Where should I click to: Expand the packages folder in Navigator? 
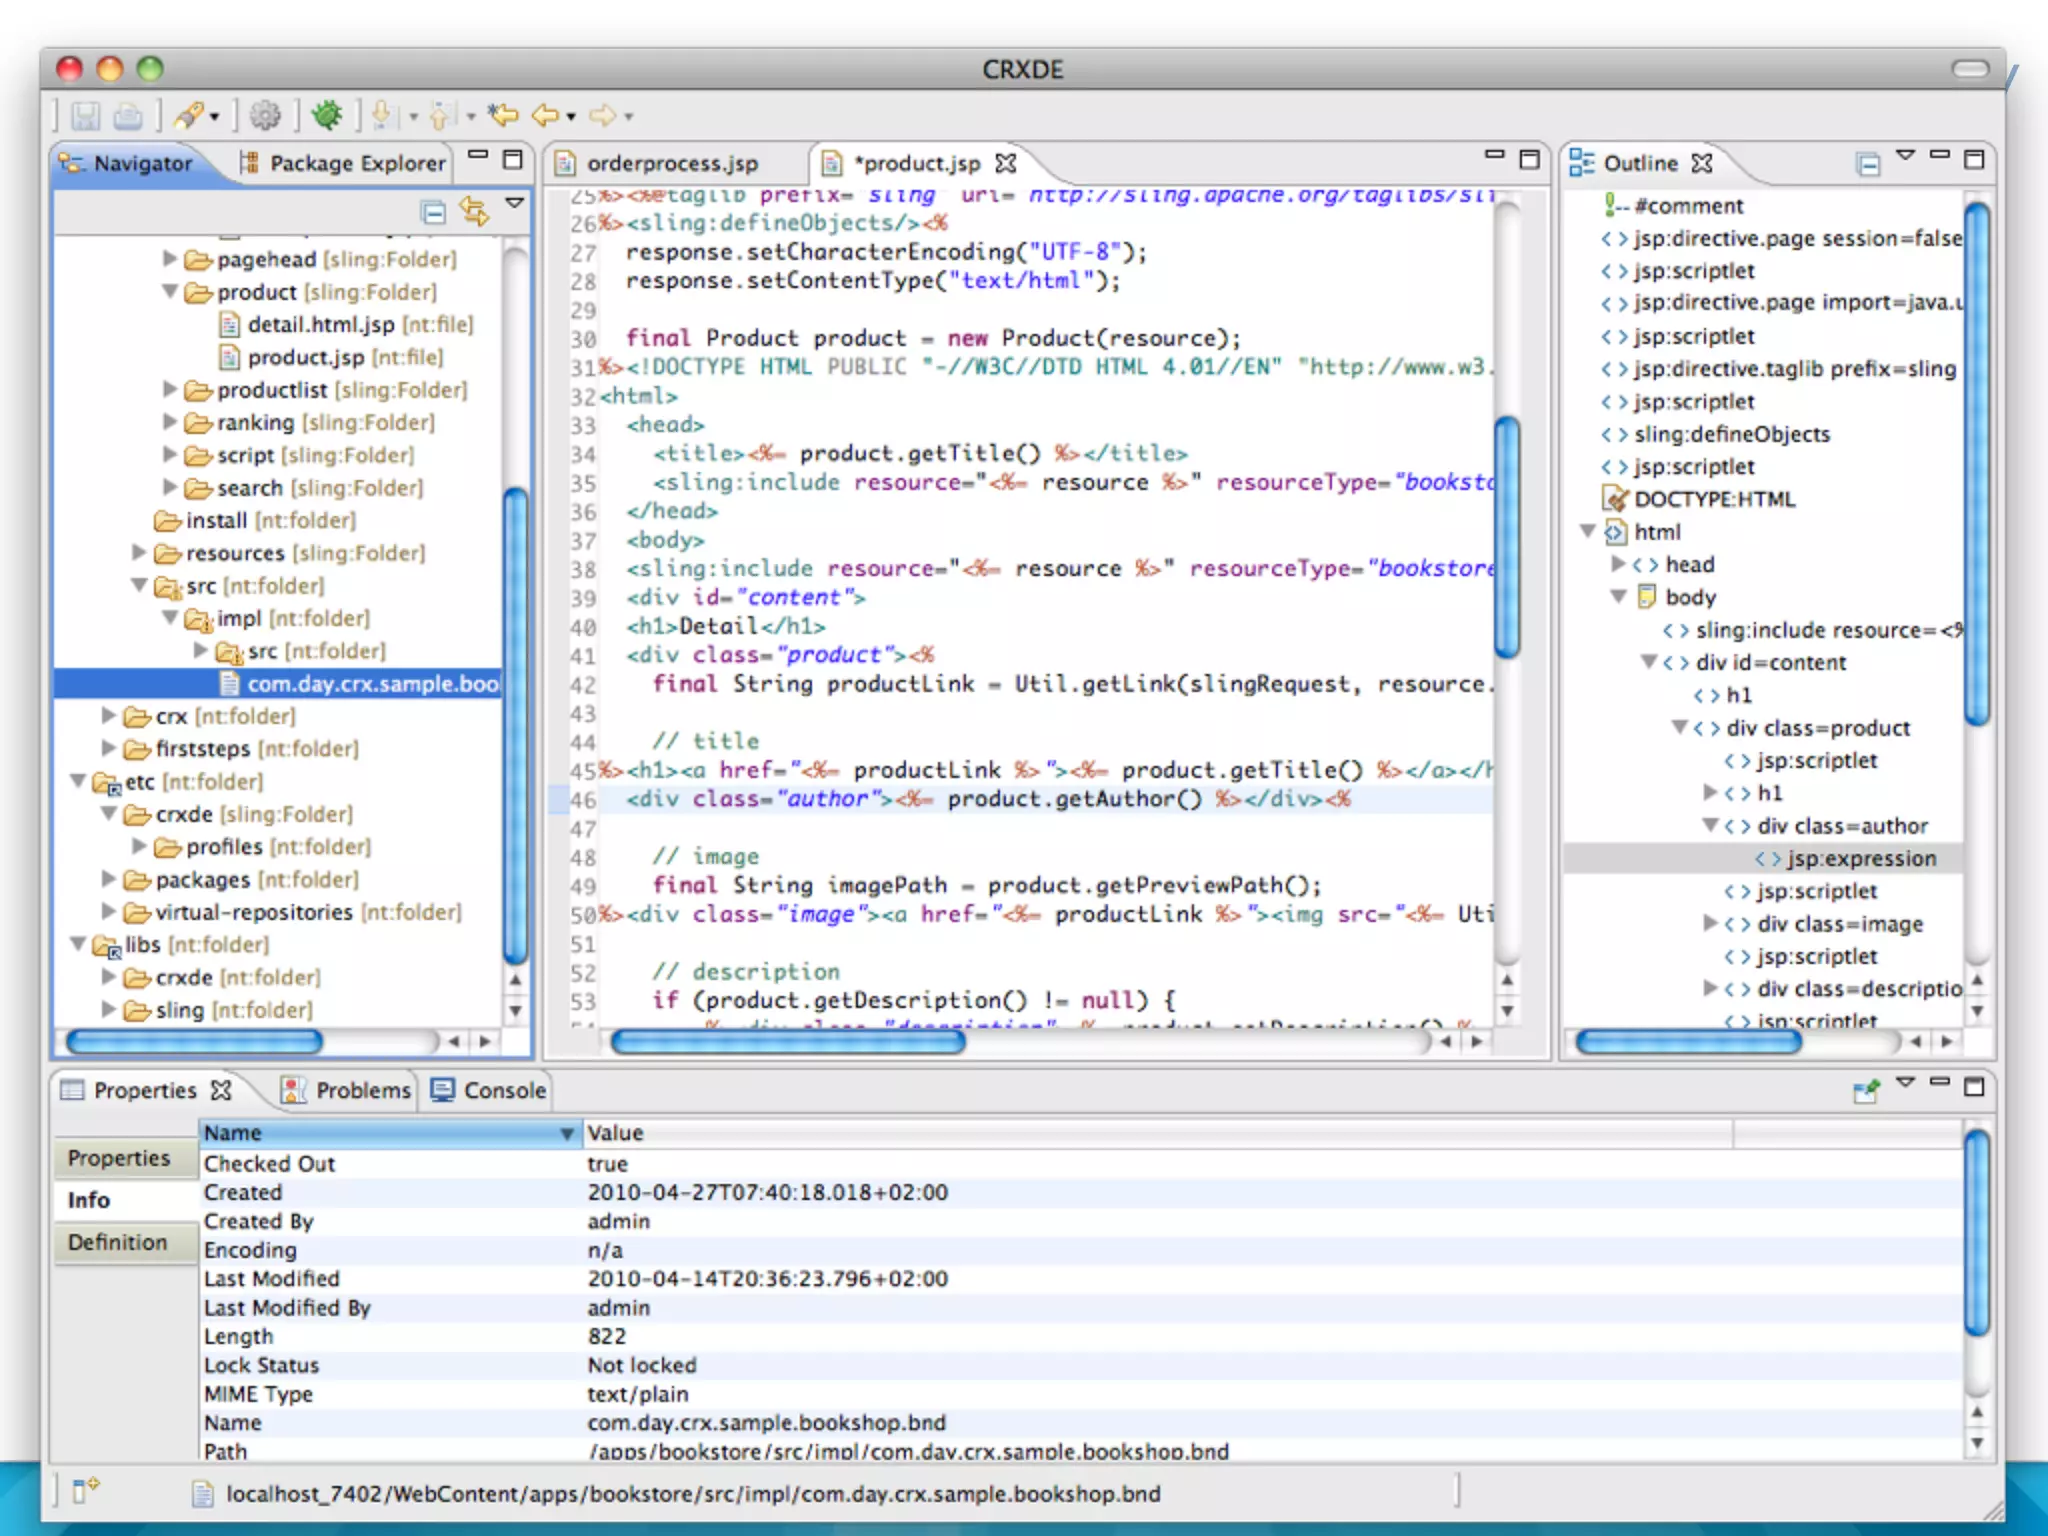(x=109, y=879)
